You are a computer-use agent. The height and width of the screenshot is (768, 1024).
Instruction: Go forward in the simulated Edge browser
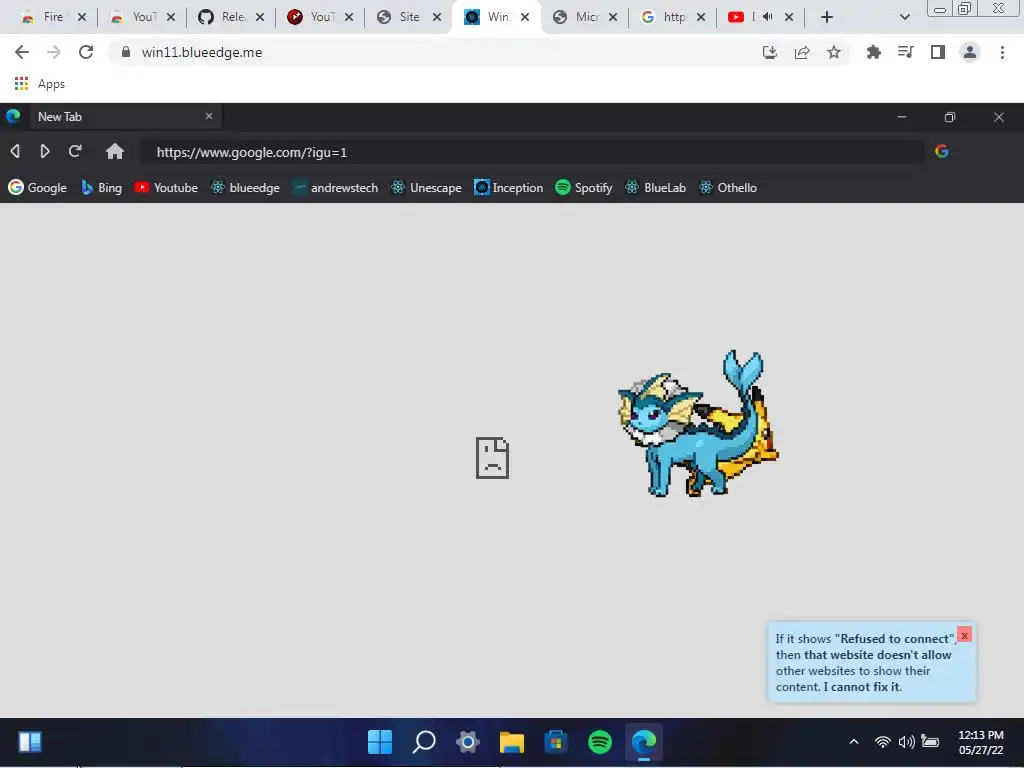(x=45, y=152)
